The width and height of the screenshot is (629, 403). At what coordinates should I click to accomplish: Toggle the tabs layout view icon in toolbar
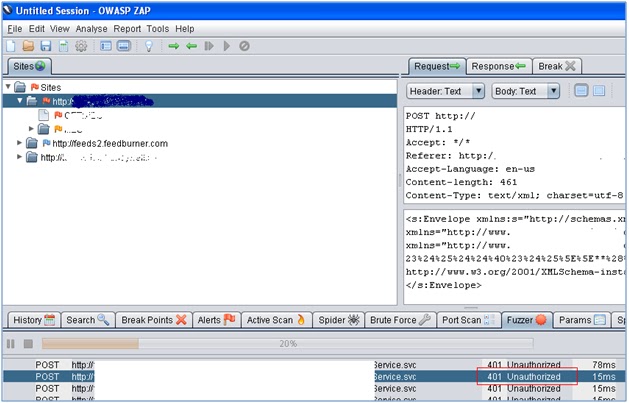click(106, 46)
